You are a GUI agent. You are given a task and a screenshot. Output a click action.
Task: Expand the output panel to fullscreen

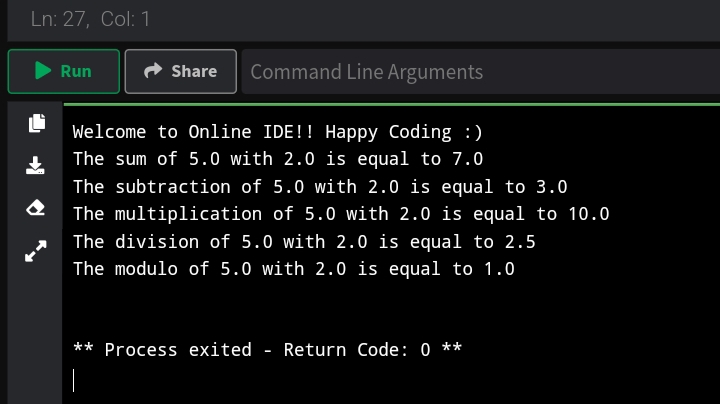pyautogui.click(x=35, y=251)
